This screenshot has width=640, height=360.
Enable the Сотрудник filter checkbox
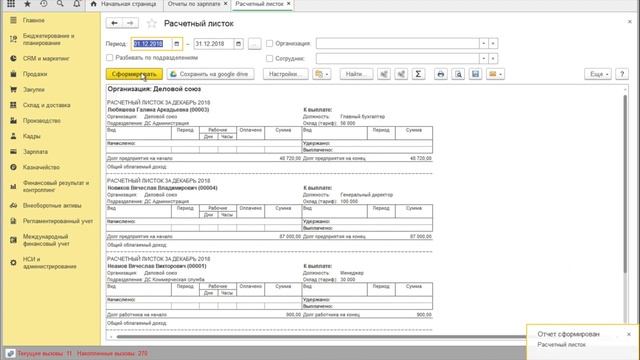[269, 58]
